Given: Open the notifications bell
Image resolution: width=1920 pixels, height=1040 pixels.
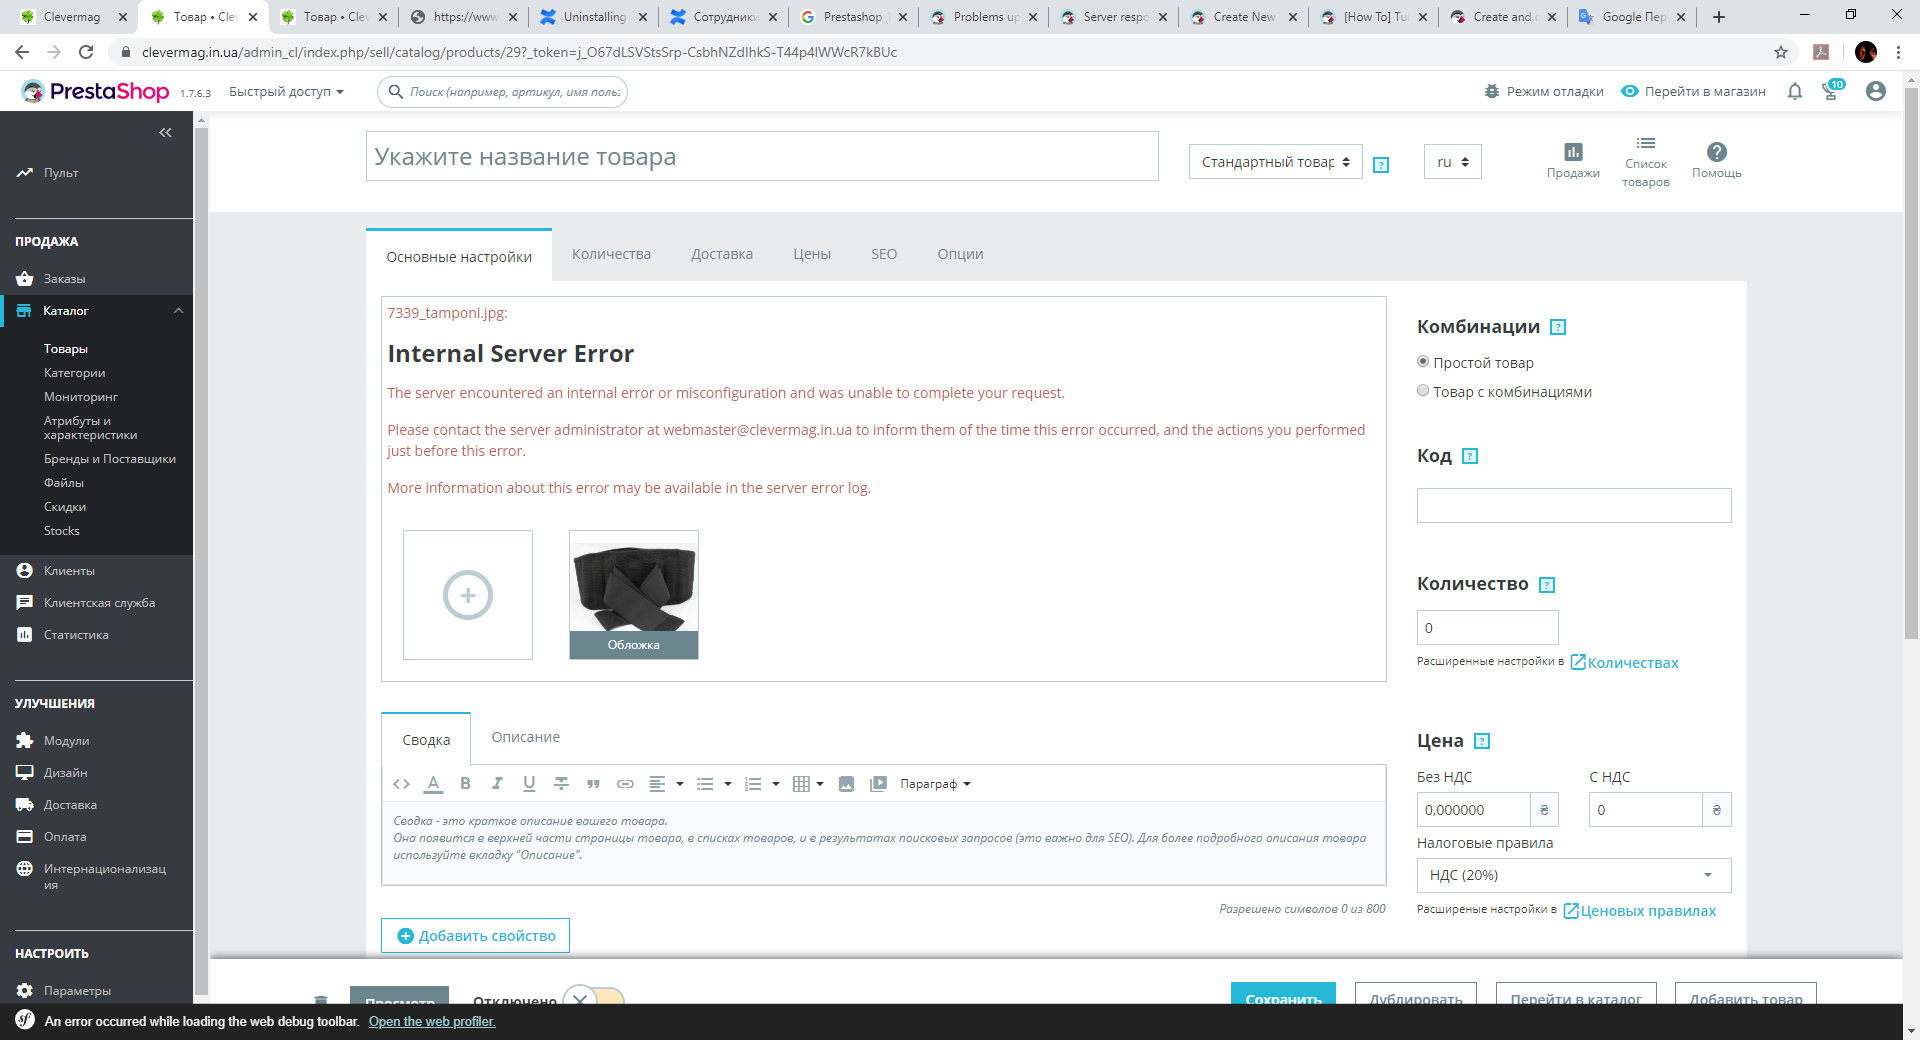Looking at the screenshot, I should coord(1795,92).
